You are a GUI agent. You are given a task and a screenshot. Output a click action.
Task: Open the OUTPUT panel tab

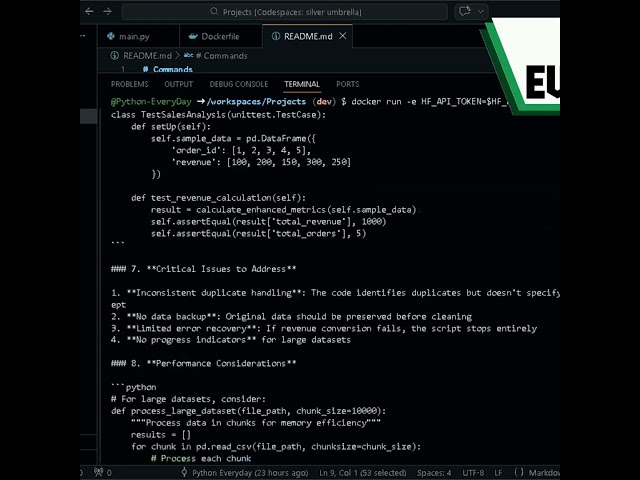[x=178, y=84]
